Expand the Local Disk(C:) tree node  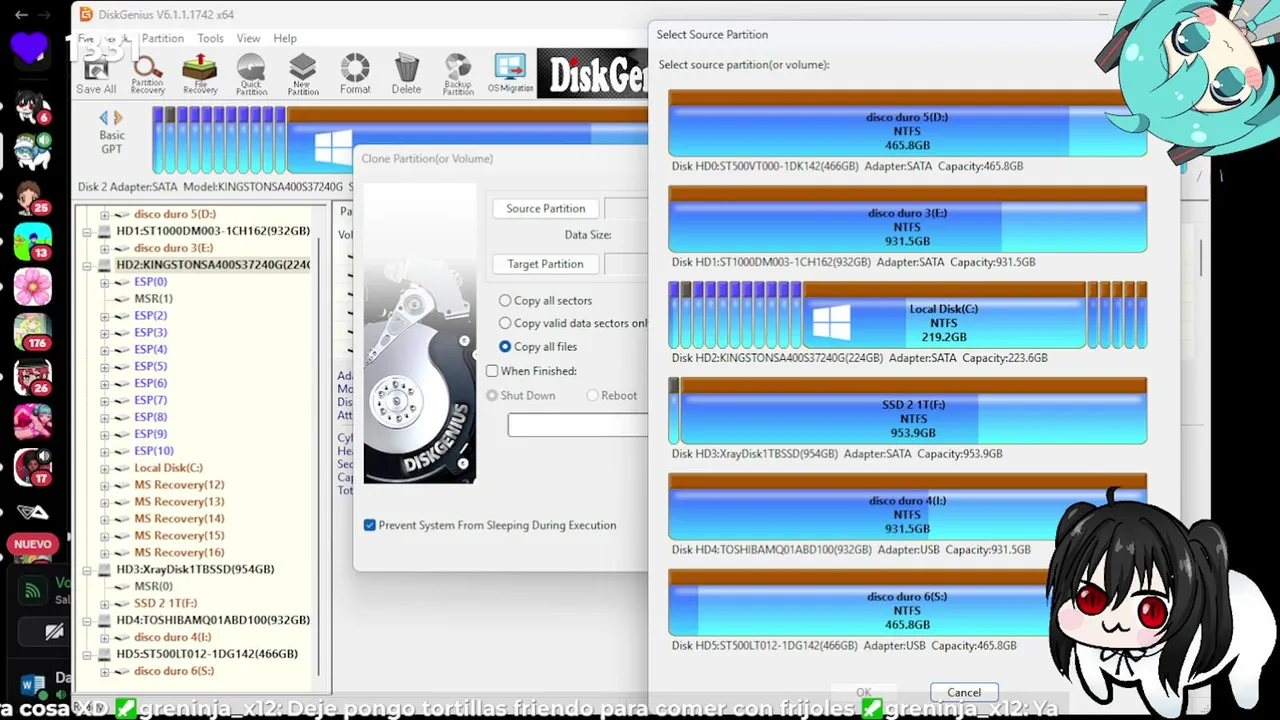104,468
